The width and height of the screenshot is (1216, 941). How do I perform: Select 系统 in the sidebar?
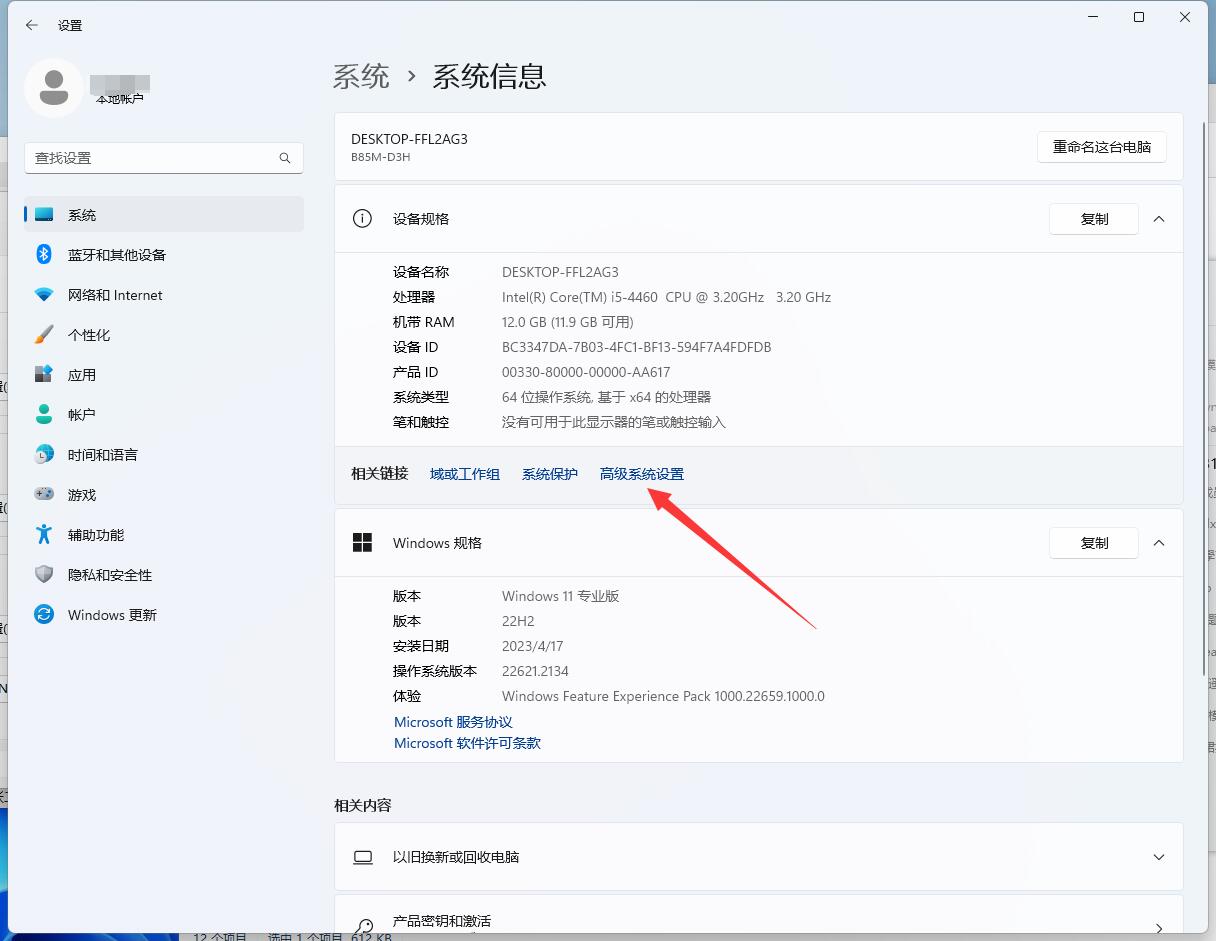pyautogui.click(x=82, y=215)
